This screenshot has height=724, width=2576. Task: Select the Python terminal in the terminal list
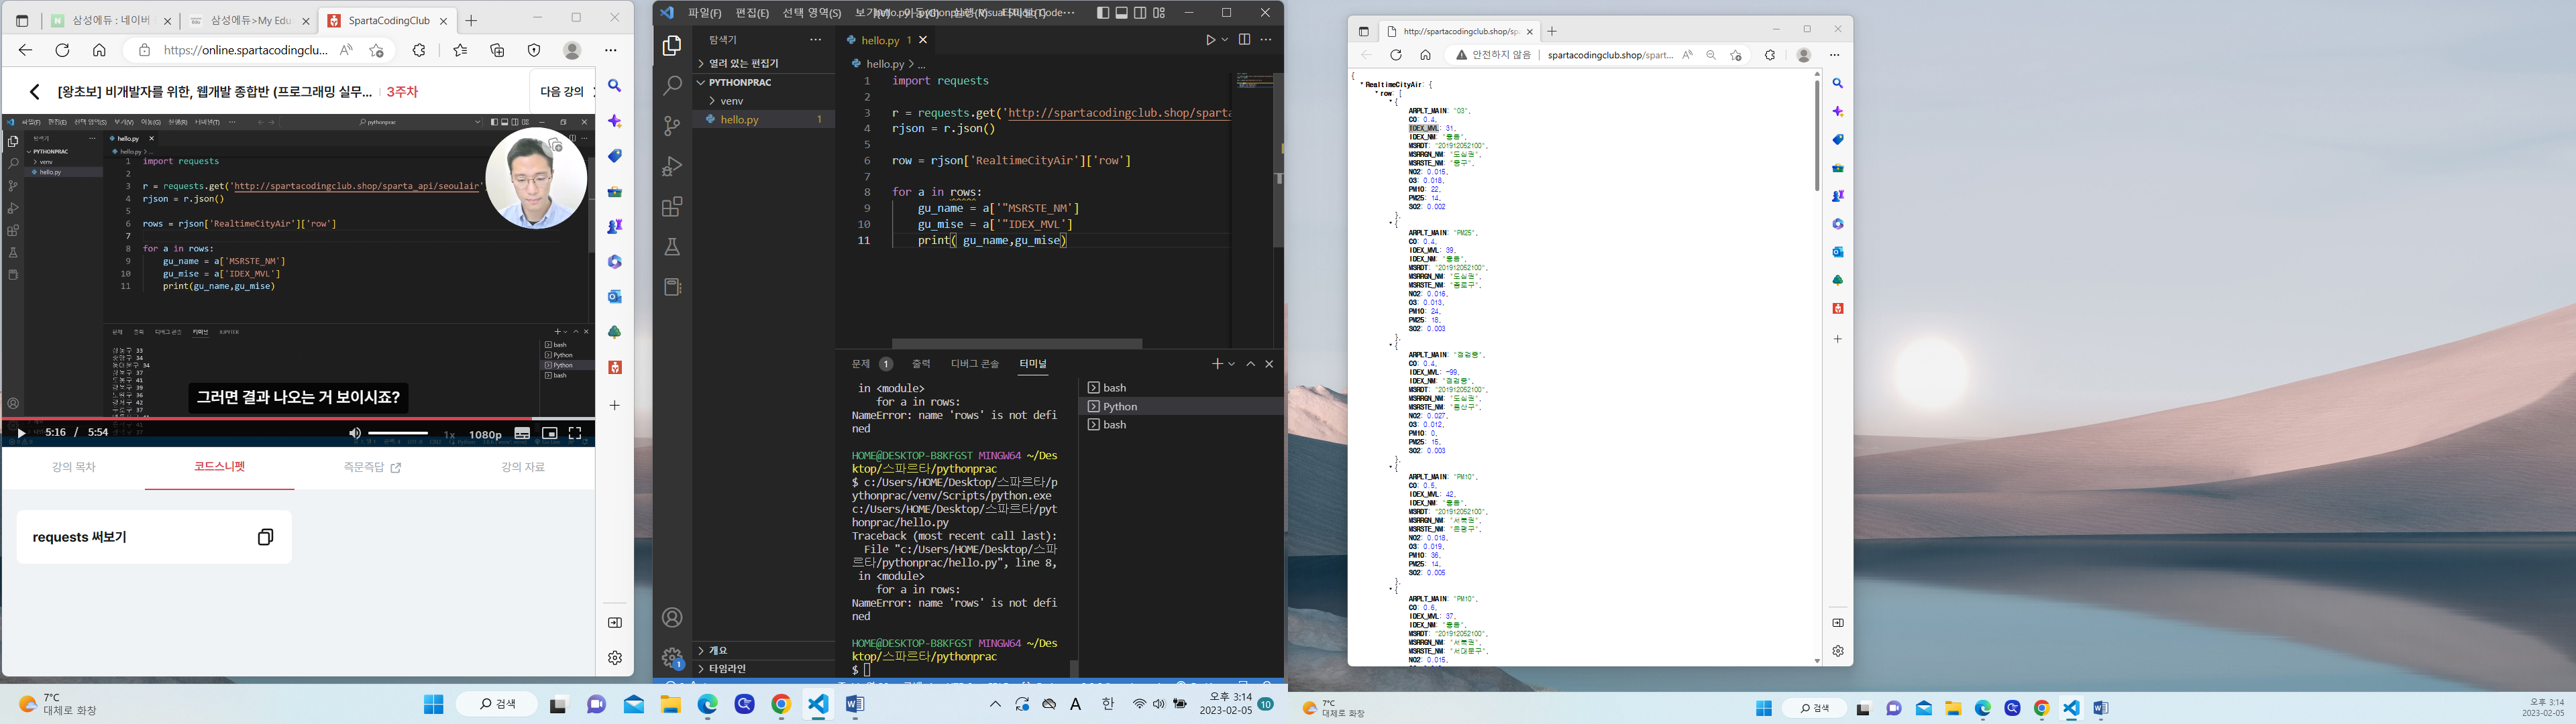click(1180, 406)
